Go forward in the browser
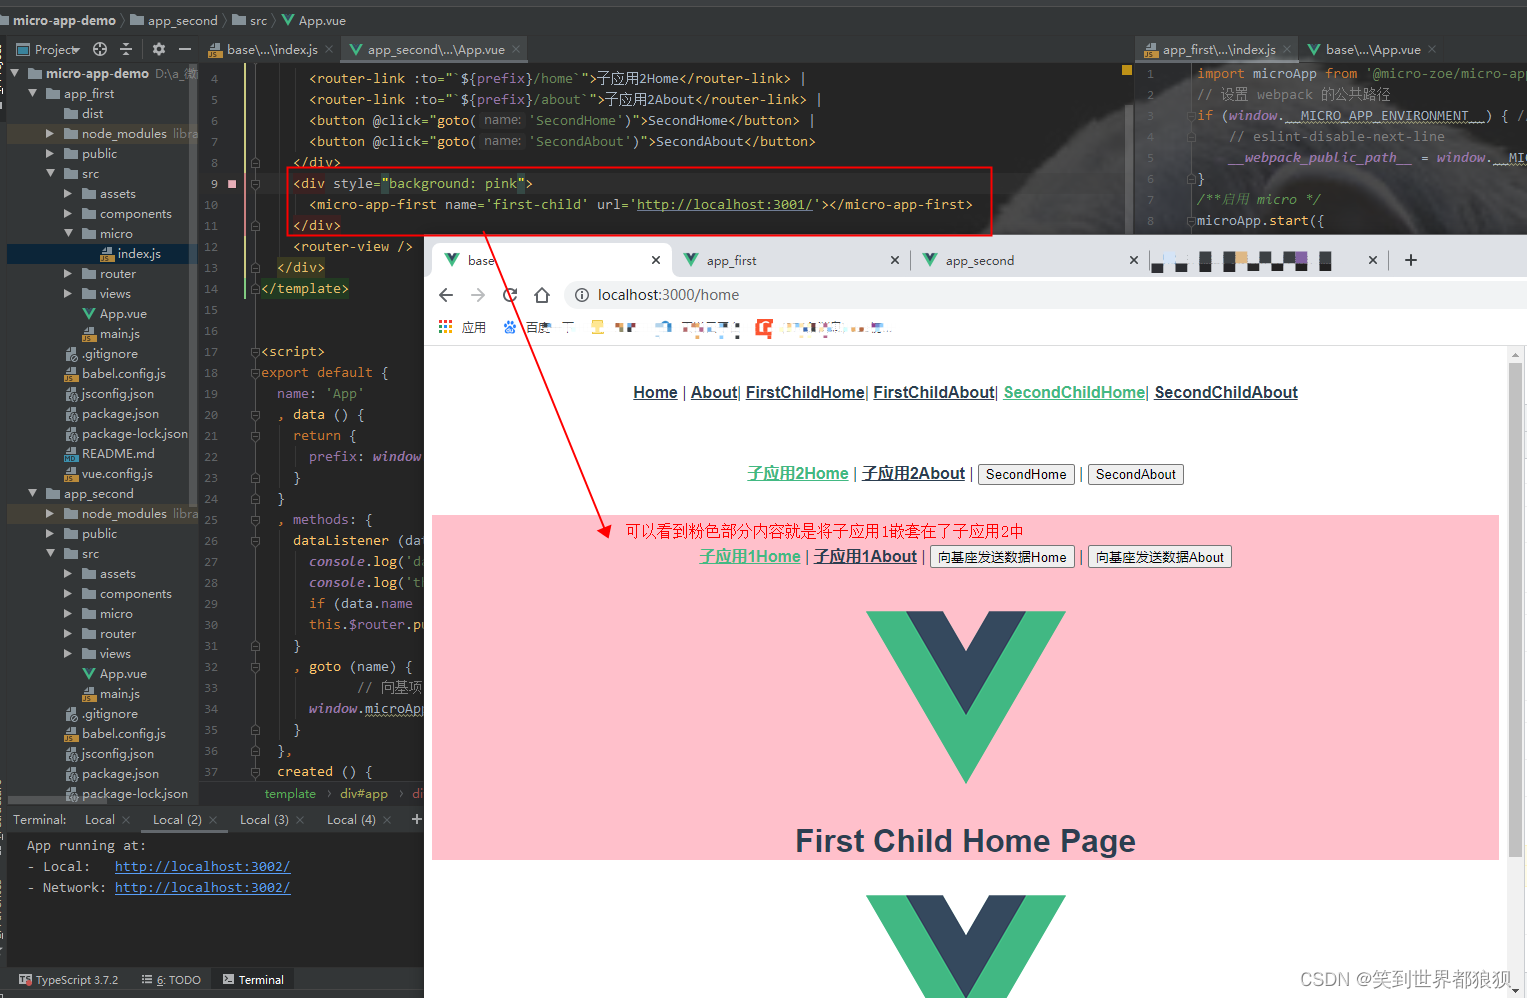 pos(478,295)
